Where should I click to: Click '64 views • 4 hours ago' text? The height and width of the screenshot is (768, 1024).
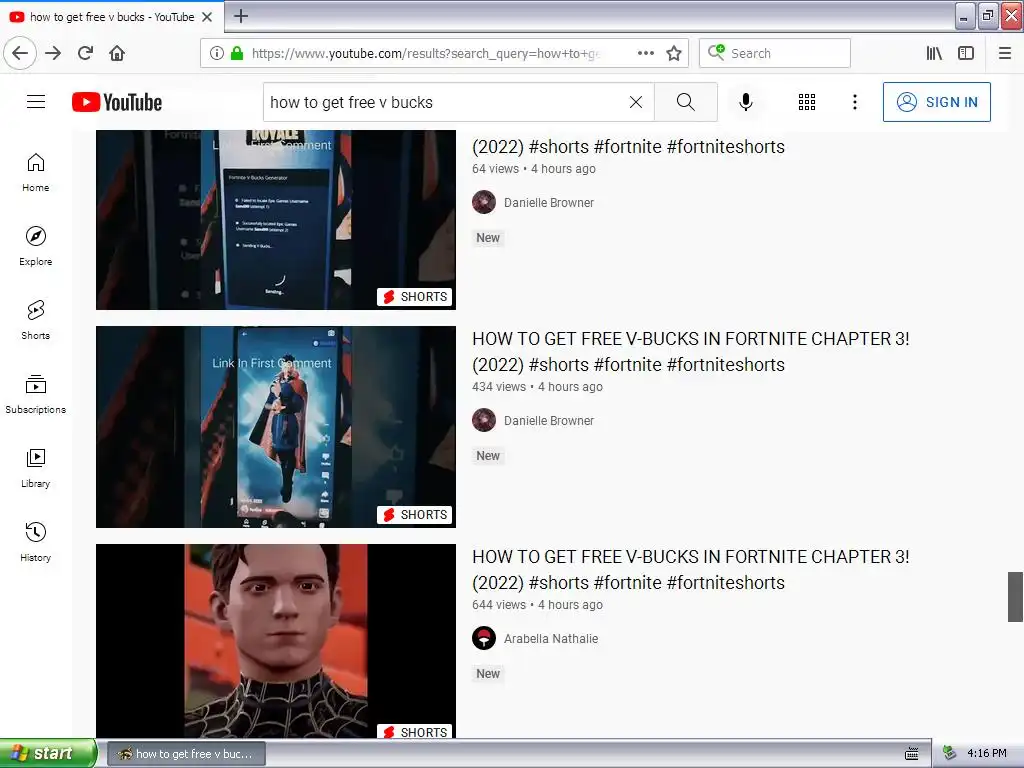(534, 168)
